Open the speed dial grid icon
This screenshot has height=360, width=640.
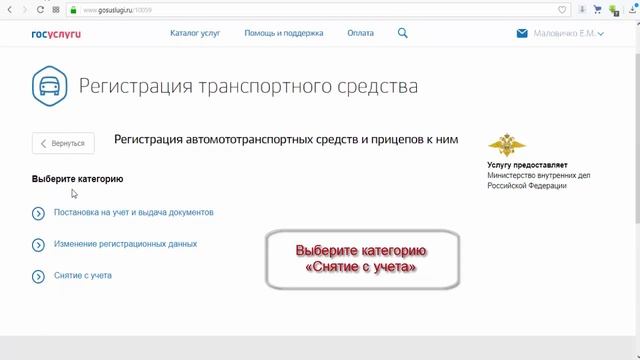pos(56,9)
